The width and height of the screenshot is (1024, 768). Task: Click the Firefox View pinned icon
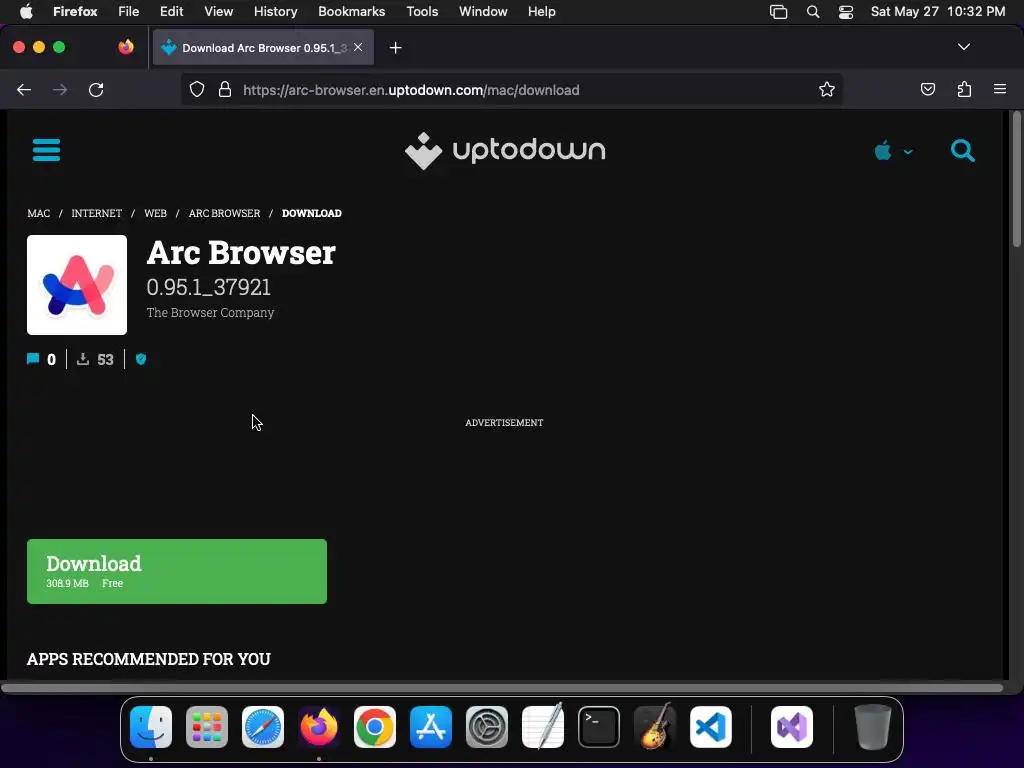point(126,47)
